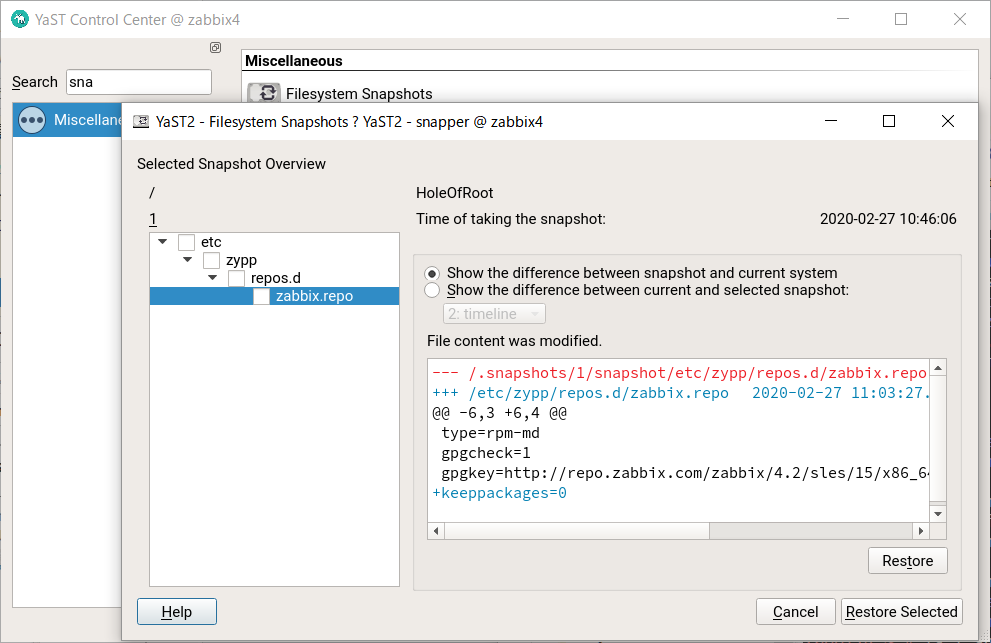Viewport: 991px width, 643px height.
Task: Click the Restore Selected button
Action: (902, 611)
